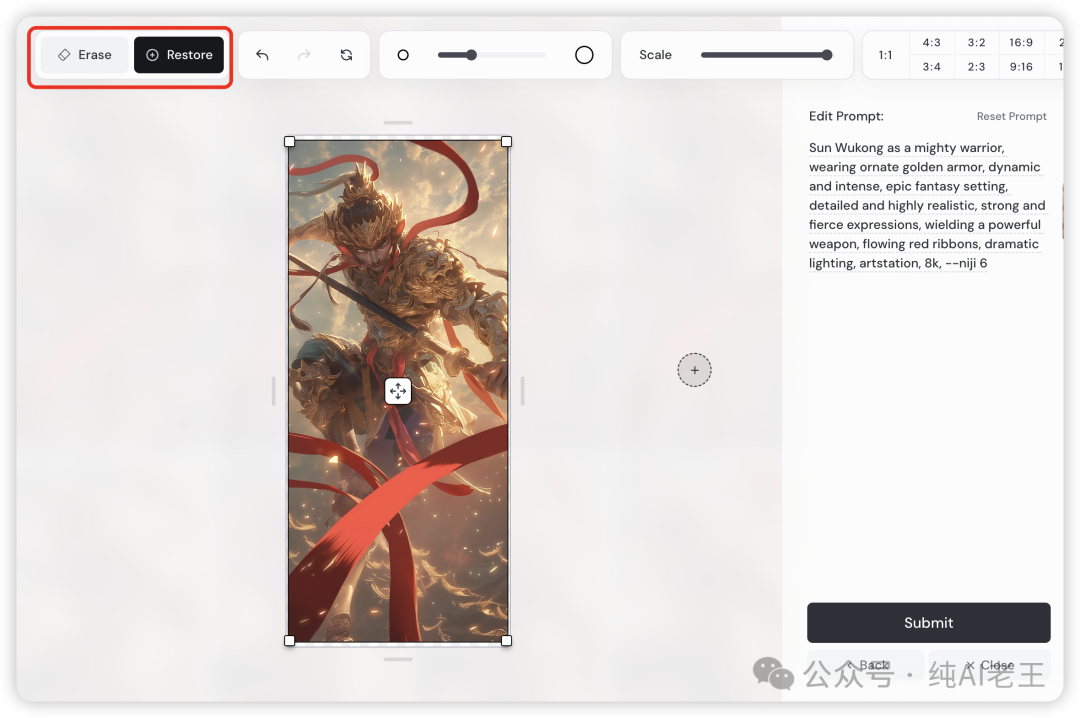
Task: Choose the 4:3 aspect ratio
Action: pos(931,43)
